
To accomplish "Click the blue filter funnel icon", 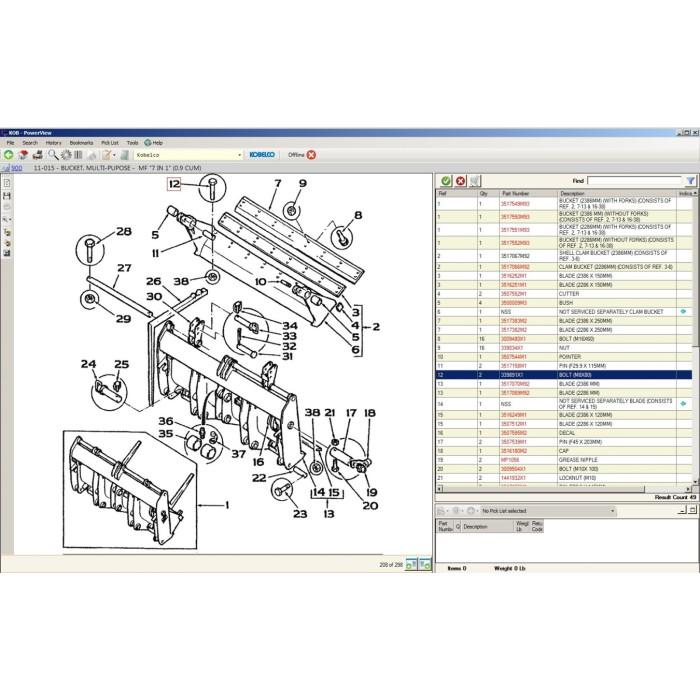I will pos(691,180).
